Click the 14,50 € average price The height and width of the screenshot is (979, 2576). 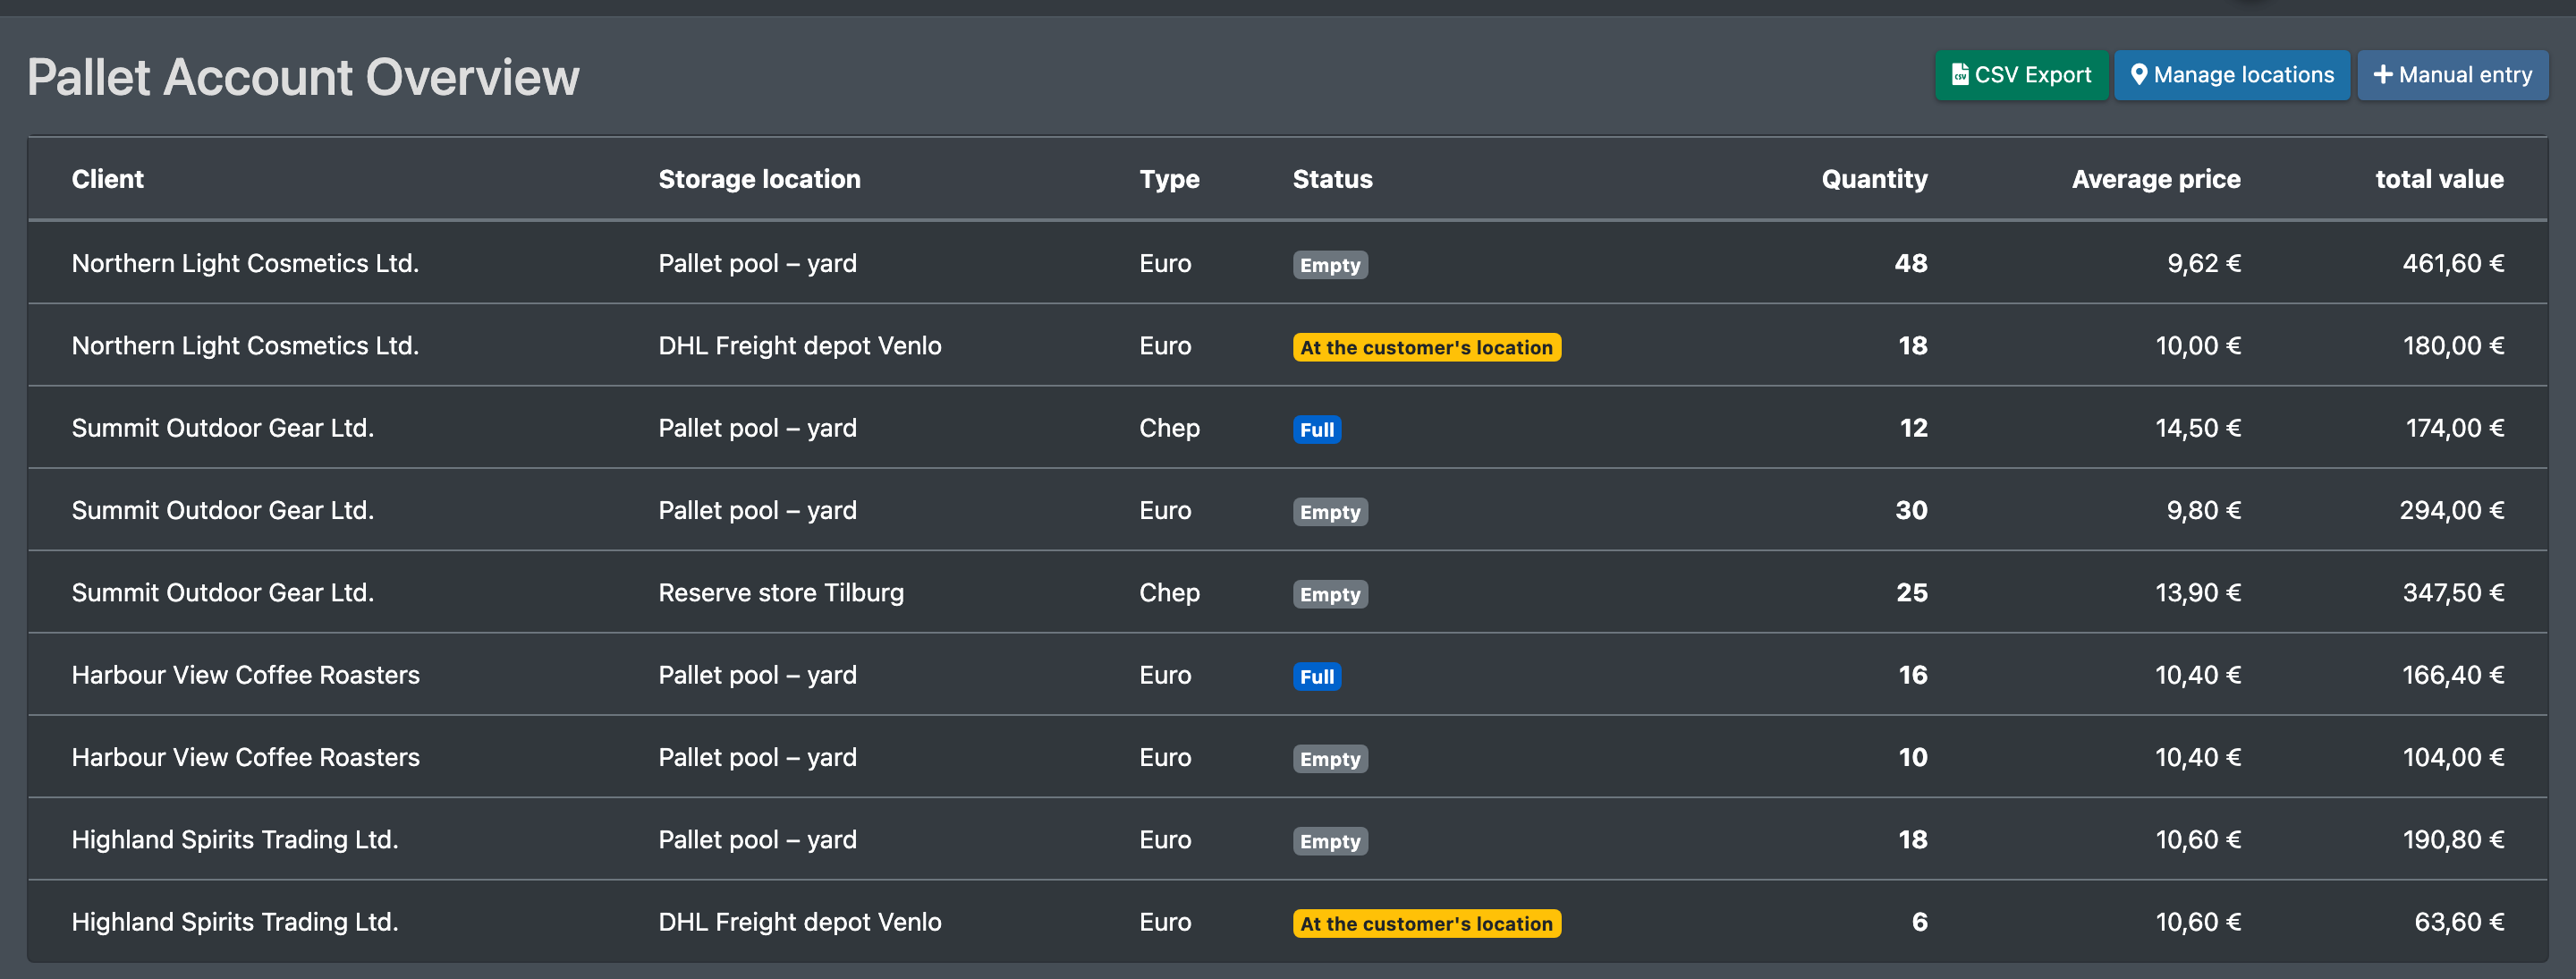coord(2197,428)
